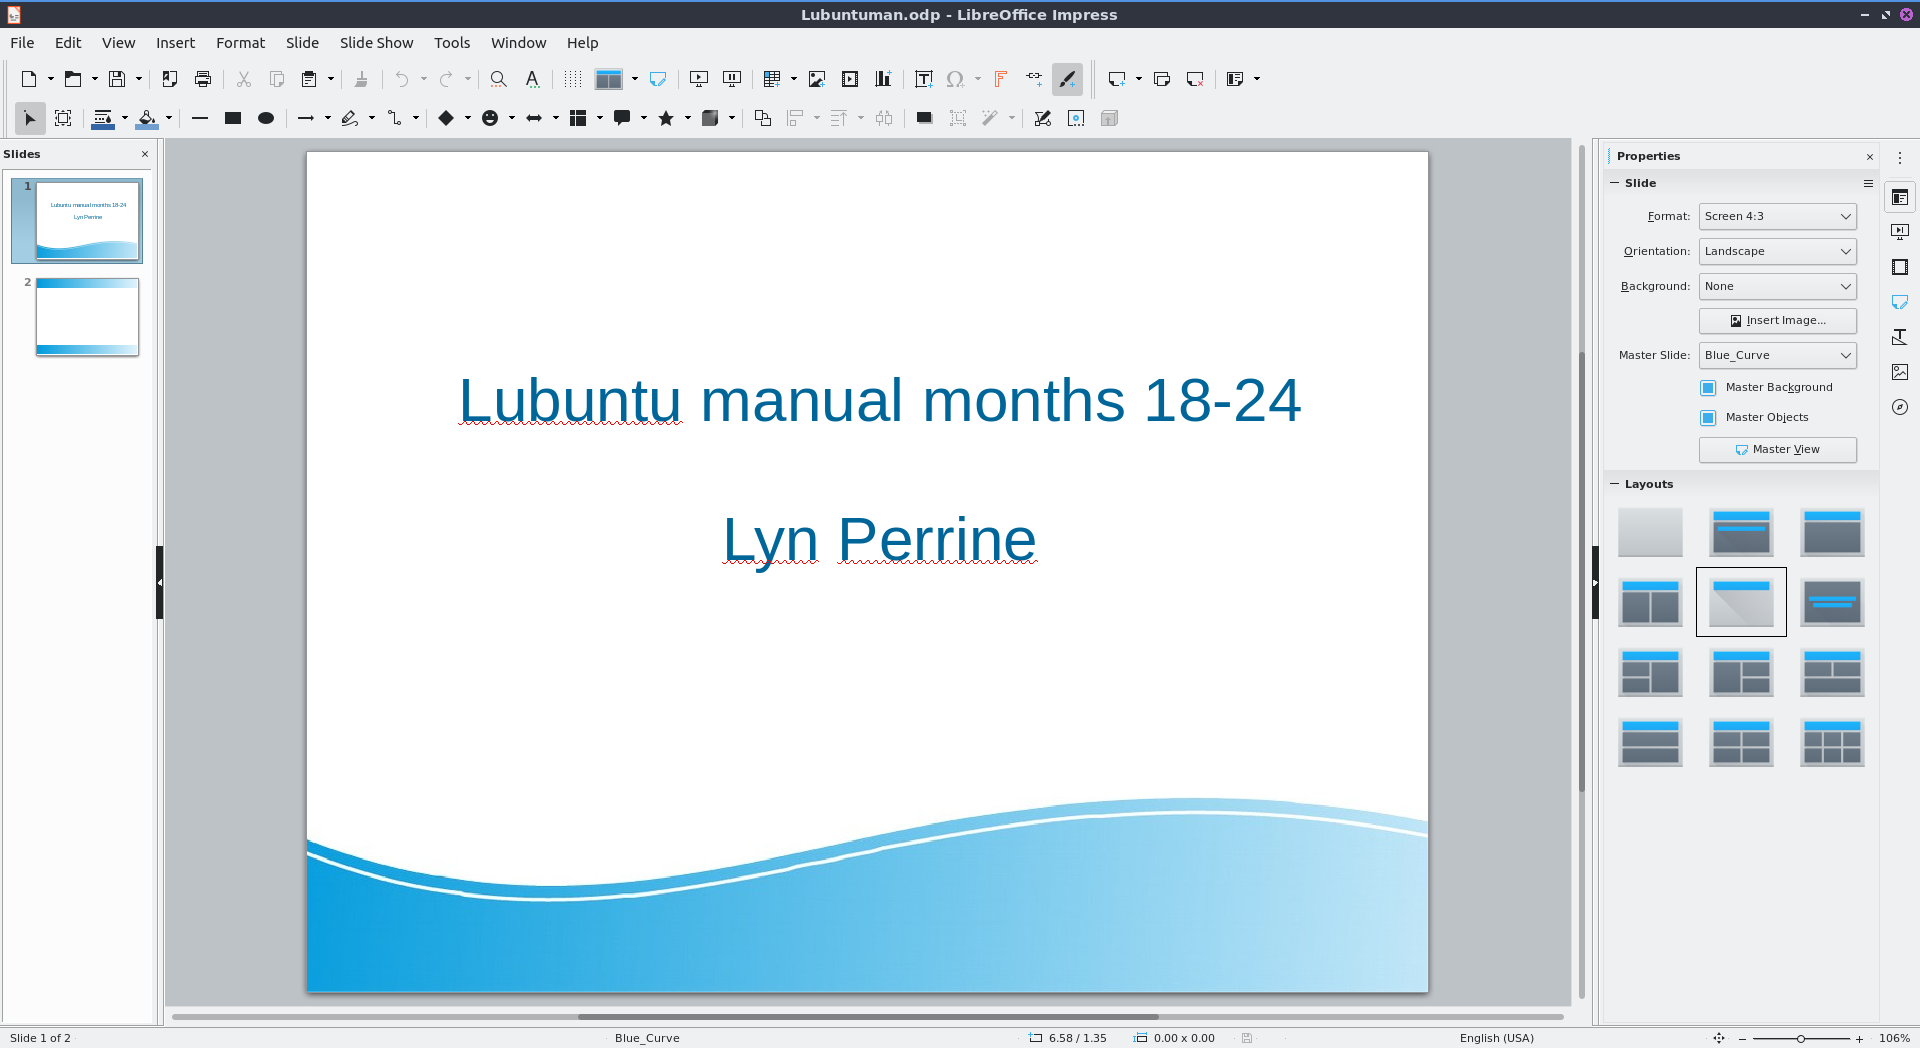Click the Master View button
This screenshot has height=1048, width=1920.
tap(1777, 450)
